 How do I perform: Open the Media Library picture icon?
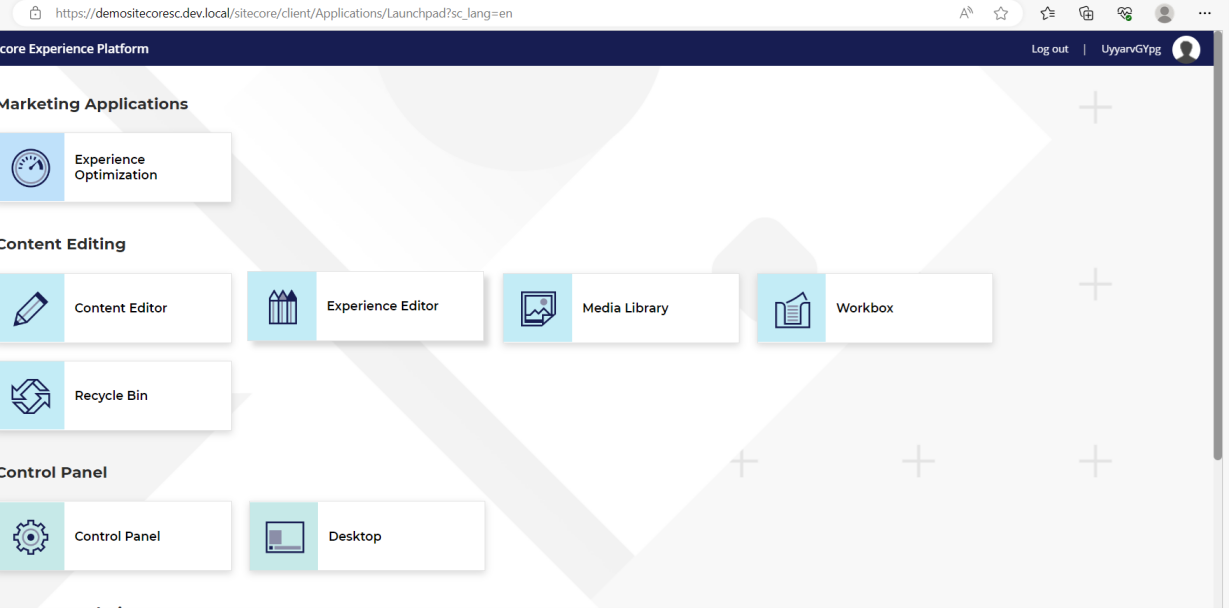point(538,308)
